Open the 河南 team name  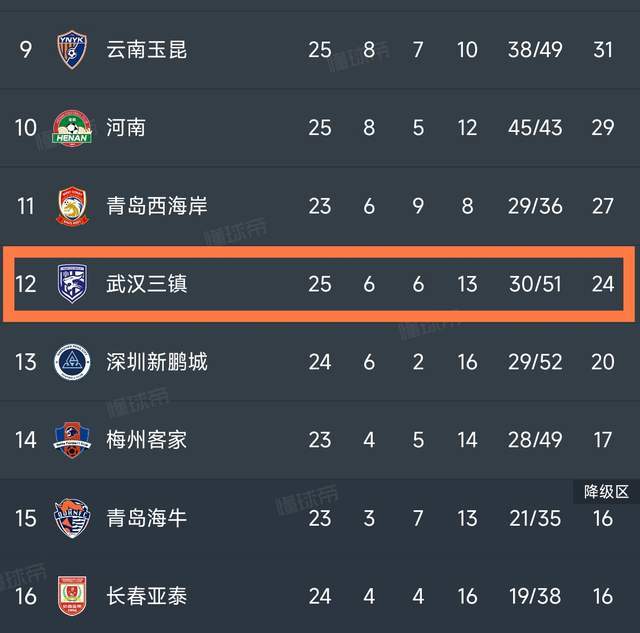127,127
